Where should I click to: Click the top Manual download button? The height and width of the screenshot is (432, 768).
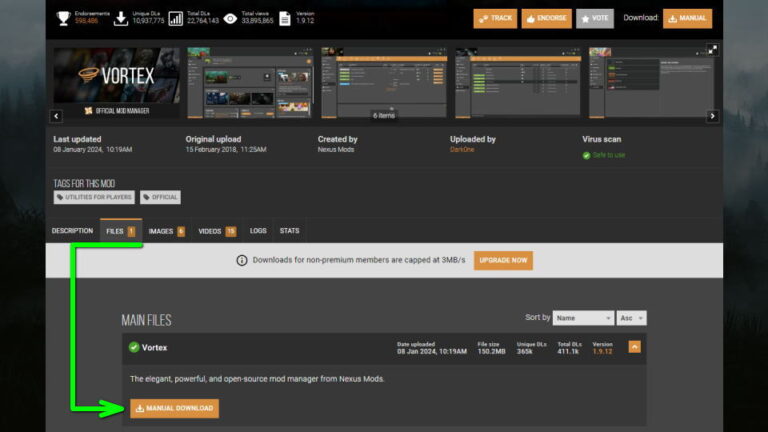click(687, 18)
